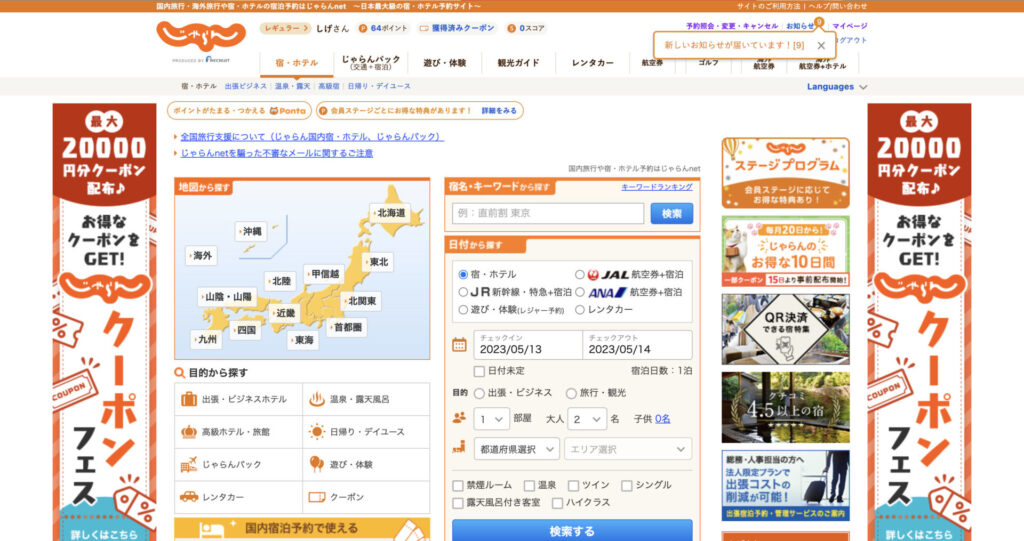Click the 温泉・露天風呂 hot spring icon

(x=317, y=399)
